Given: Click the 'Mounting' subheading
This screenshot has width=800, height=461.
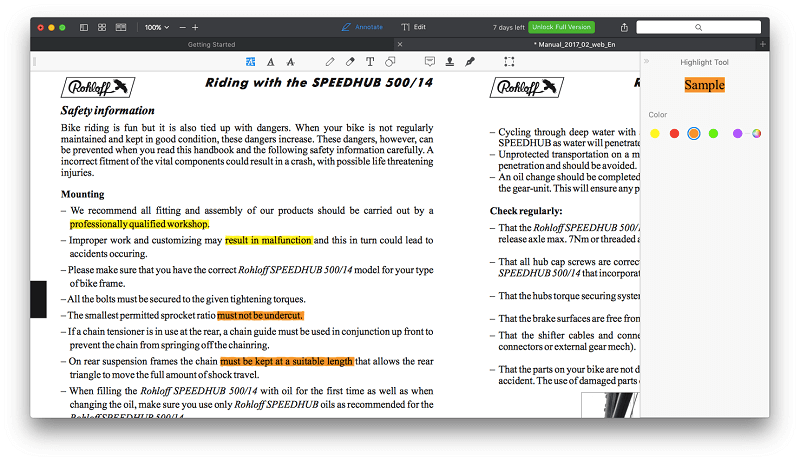Looking at the screenshot, I should click(83, 194).
